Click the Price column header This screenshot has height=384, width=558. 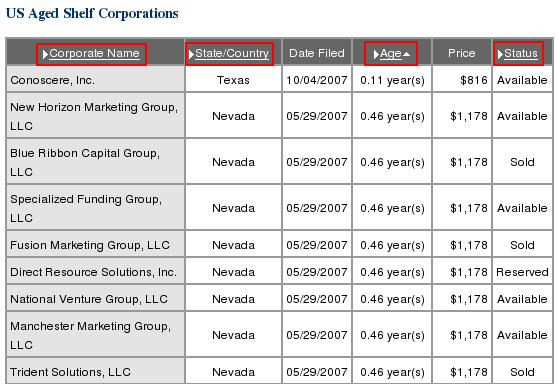pos(462,53)
